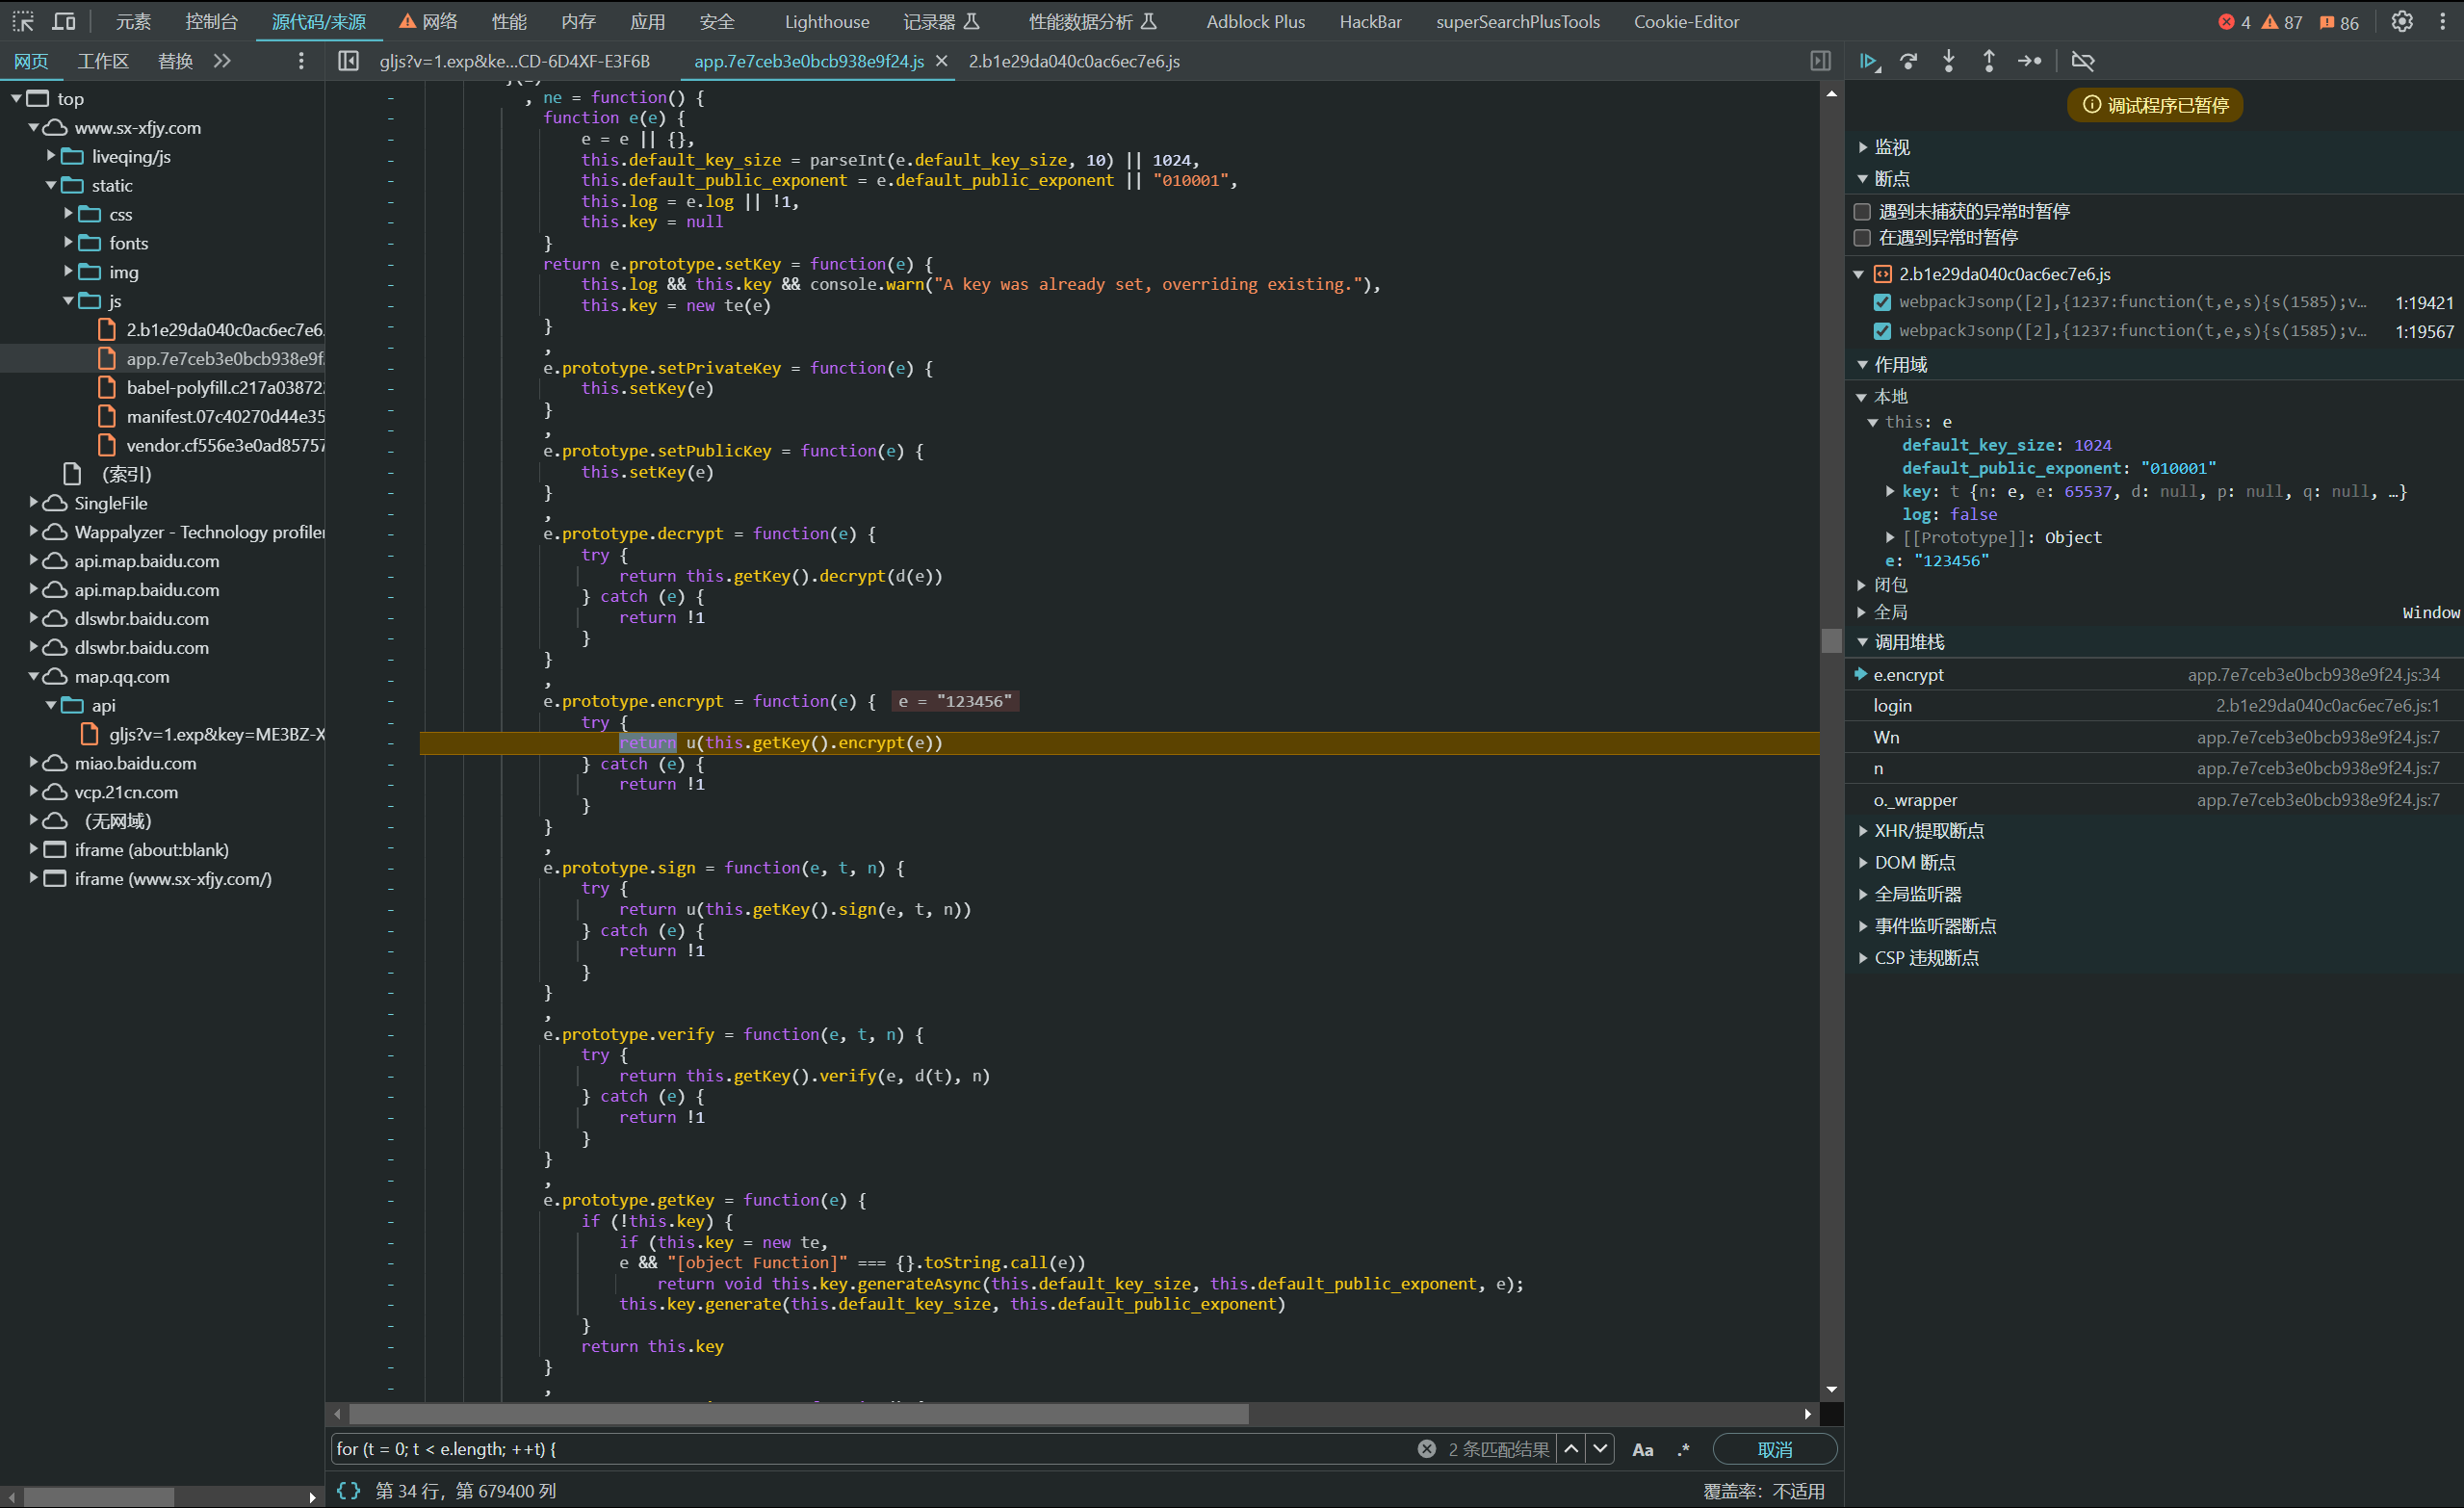The image size is (2464, 1508).
Task: Switch to the 元素 Elements tab
Action: [x=133, y=22]
